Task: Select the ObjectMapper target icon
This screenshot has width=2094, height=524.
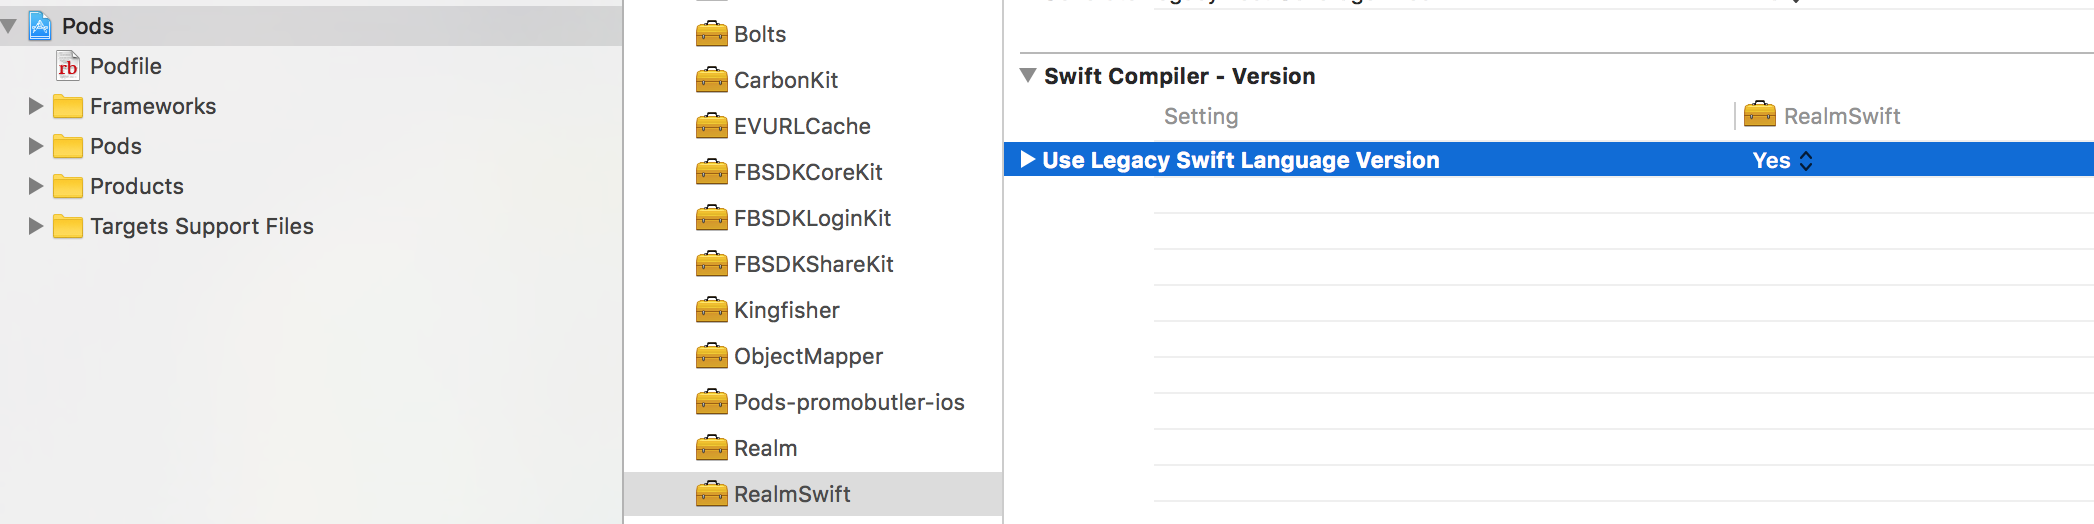Action: click(x=711, y=356)
